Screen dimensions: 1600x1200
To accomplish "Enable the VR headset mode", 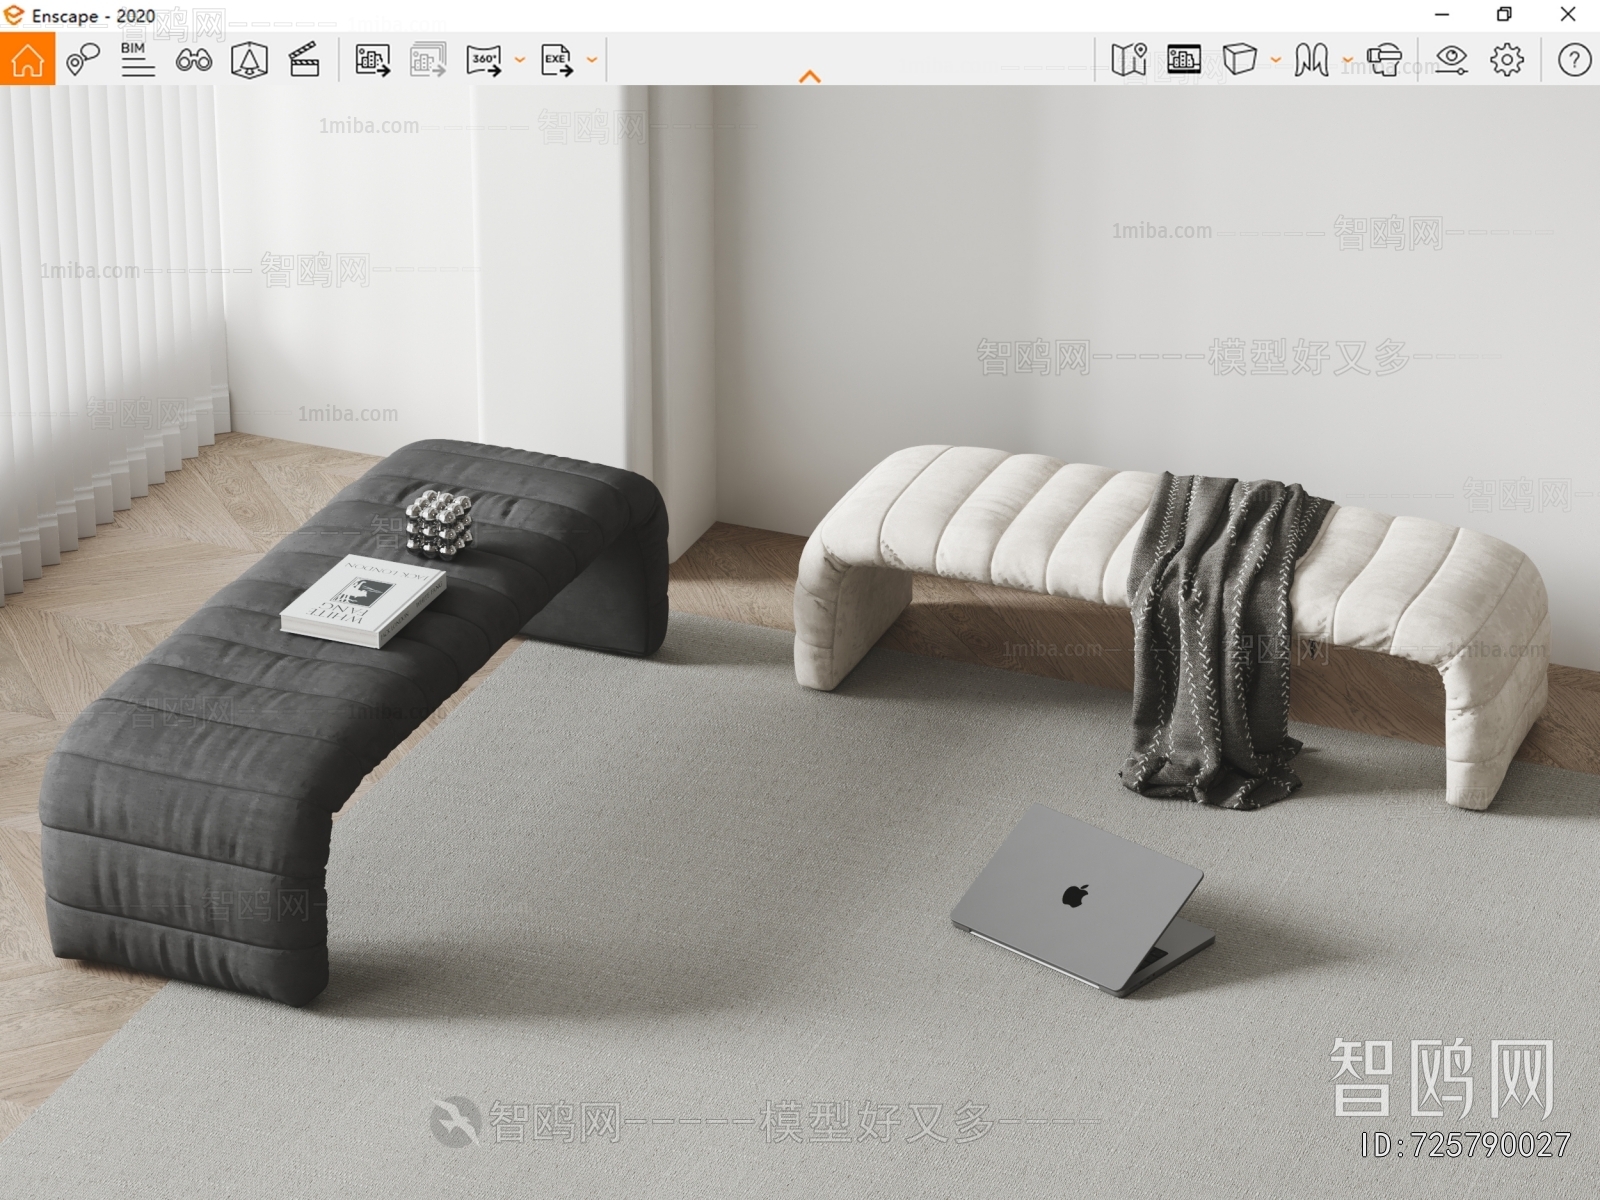I will coord(1384,60).
